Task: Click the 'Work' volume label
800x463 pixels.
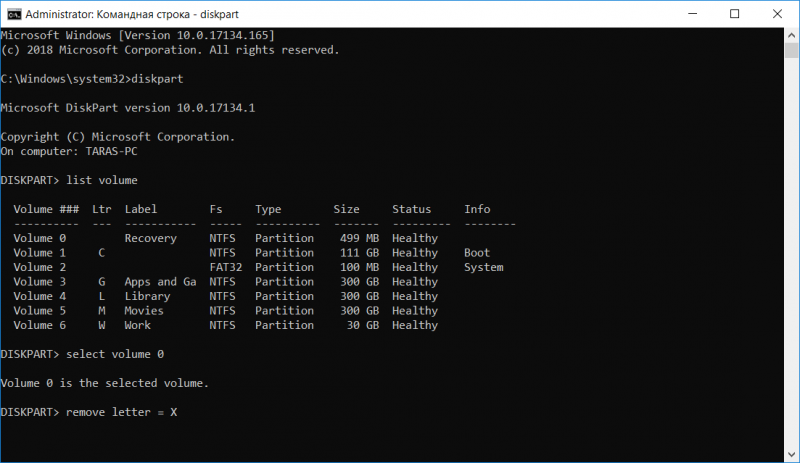Action: click(x=138, y=325)
